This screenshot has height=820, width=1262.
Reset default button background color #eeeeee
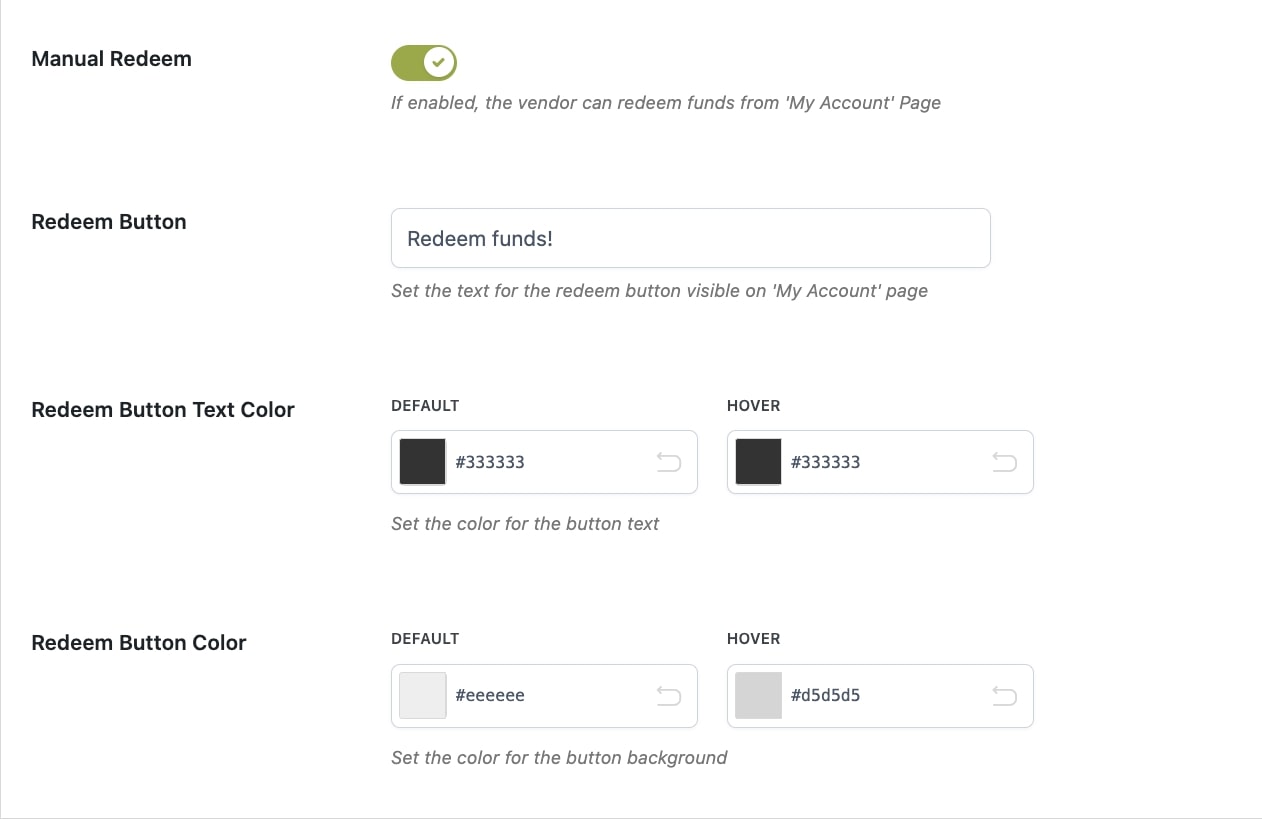tap(668, 695)
